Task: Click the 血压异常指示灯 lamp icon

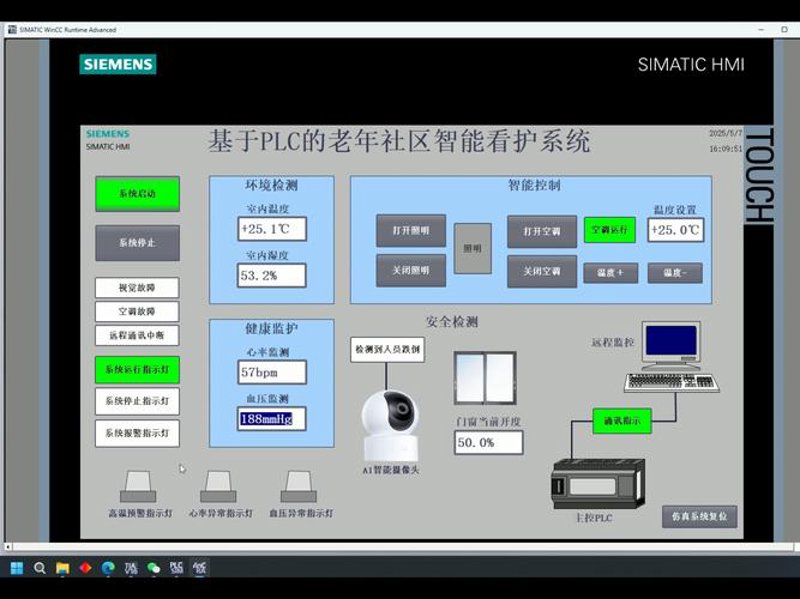Action: tap(299, 487)
